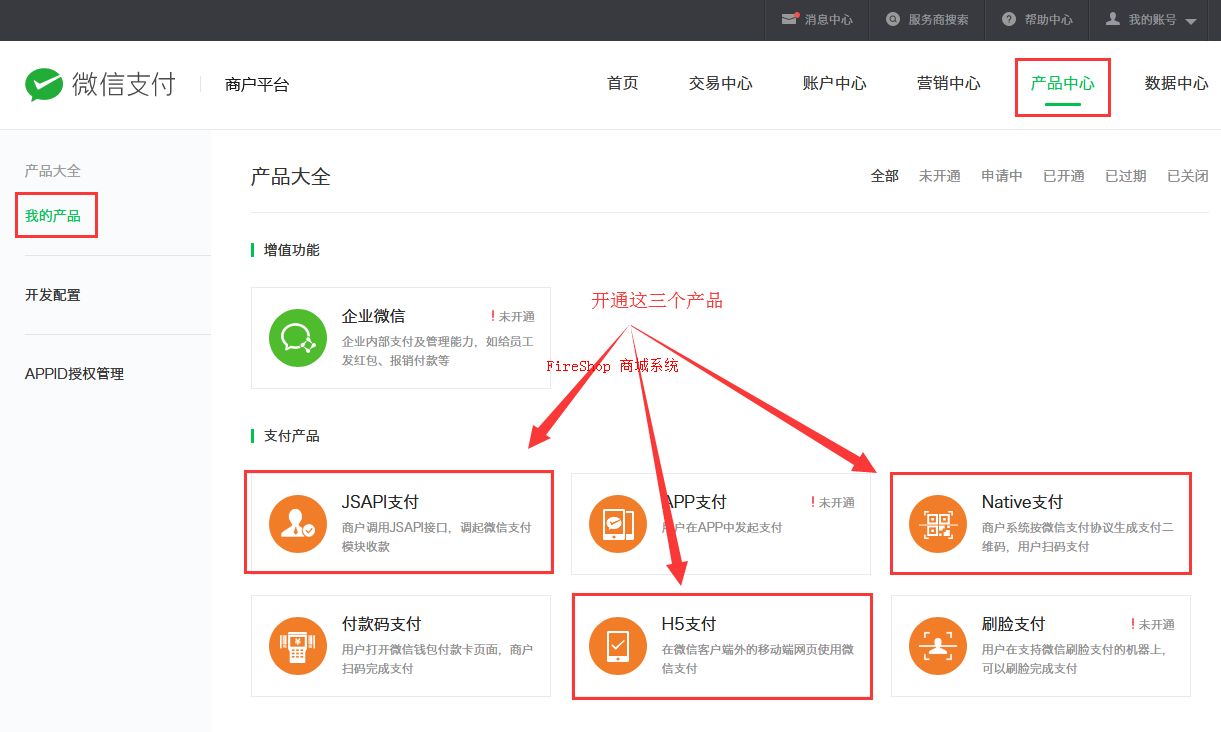Image resolution: width=1221 pixels, height=732 pixels.
Task: Click the Native支付 description text
Action: 1078,537
